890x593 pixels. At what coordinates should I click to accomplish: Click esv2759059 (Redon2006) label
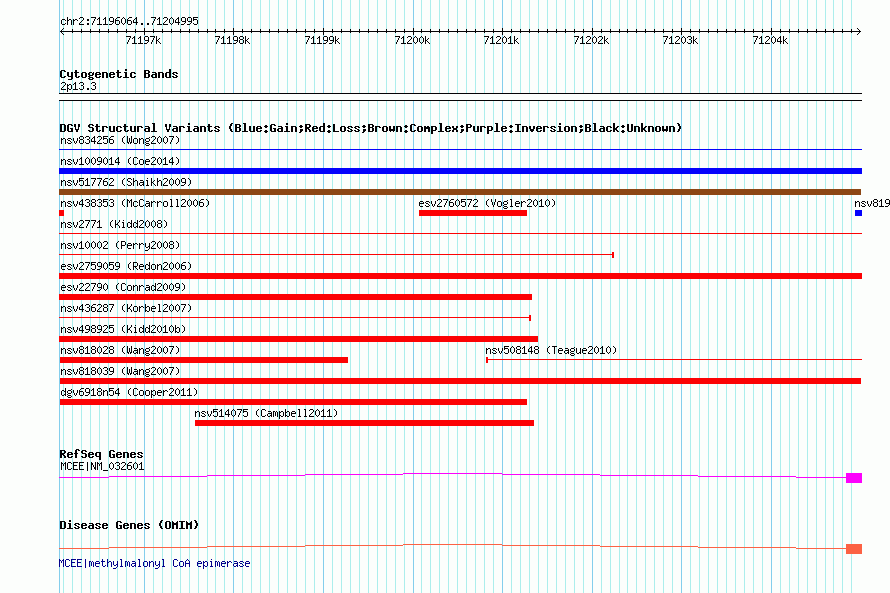126,266
